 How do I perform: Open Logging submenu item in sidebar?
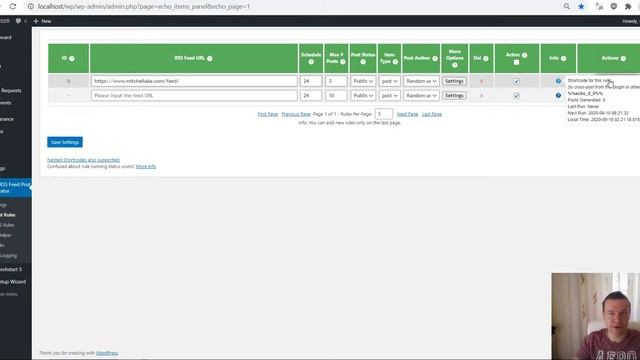point(9,256)
